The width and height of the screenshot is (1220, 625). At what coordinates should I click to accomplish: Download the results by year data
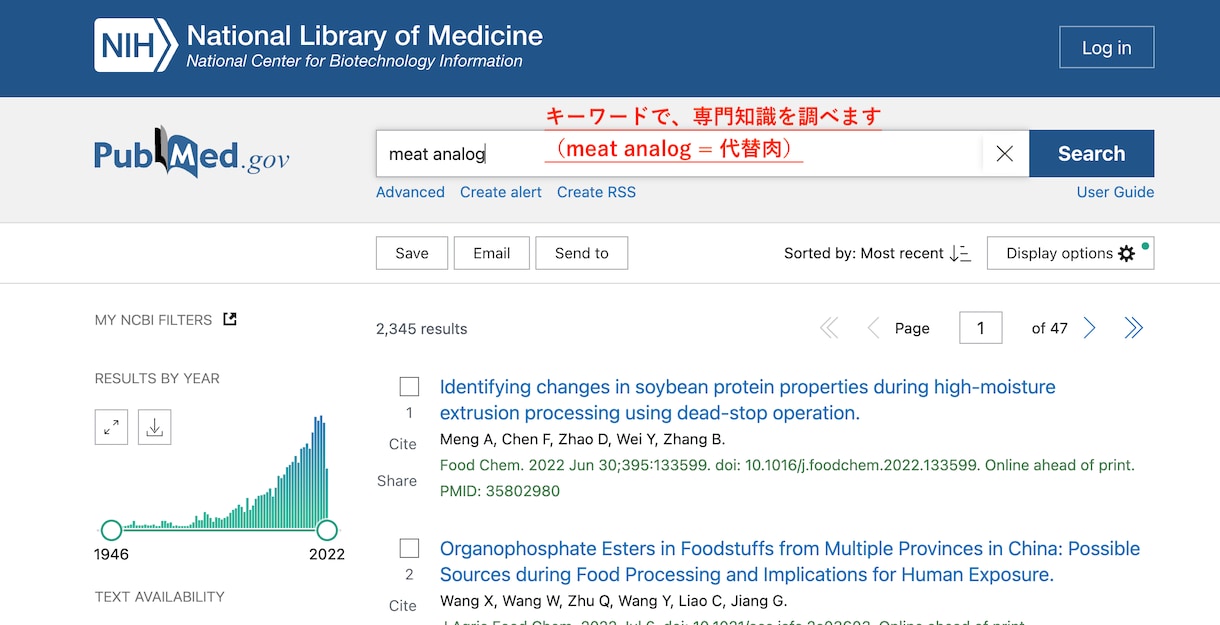point(155,427)
